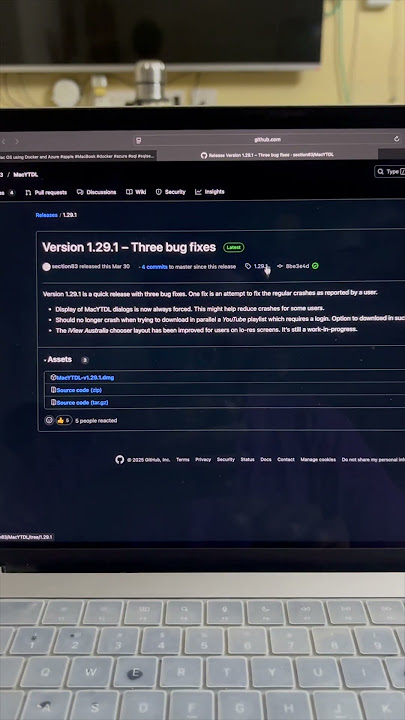Toggle the thumbs up reaction
The width and height of the screenshot is (405, 720).
point(64,420)
